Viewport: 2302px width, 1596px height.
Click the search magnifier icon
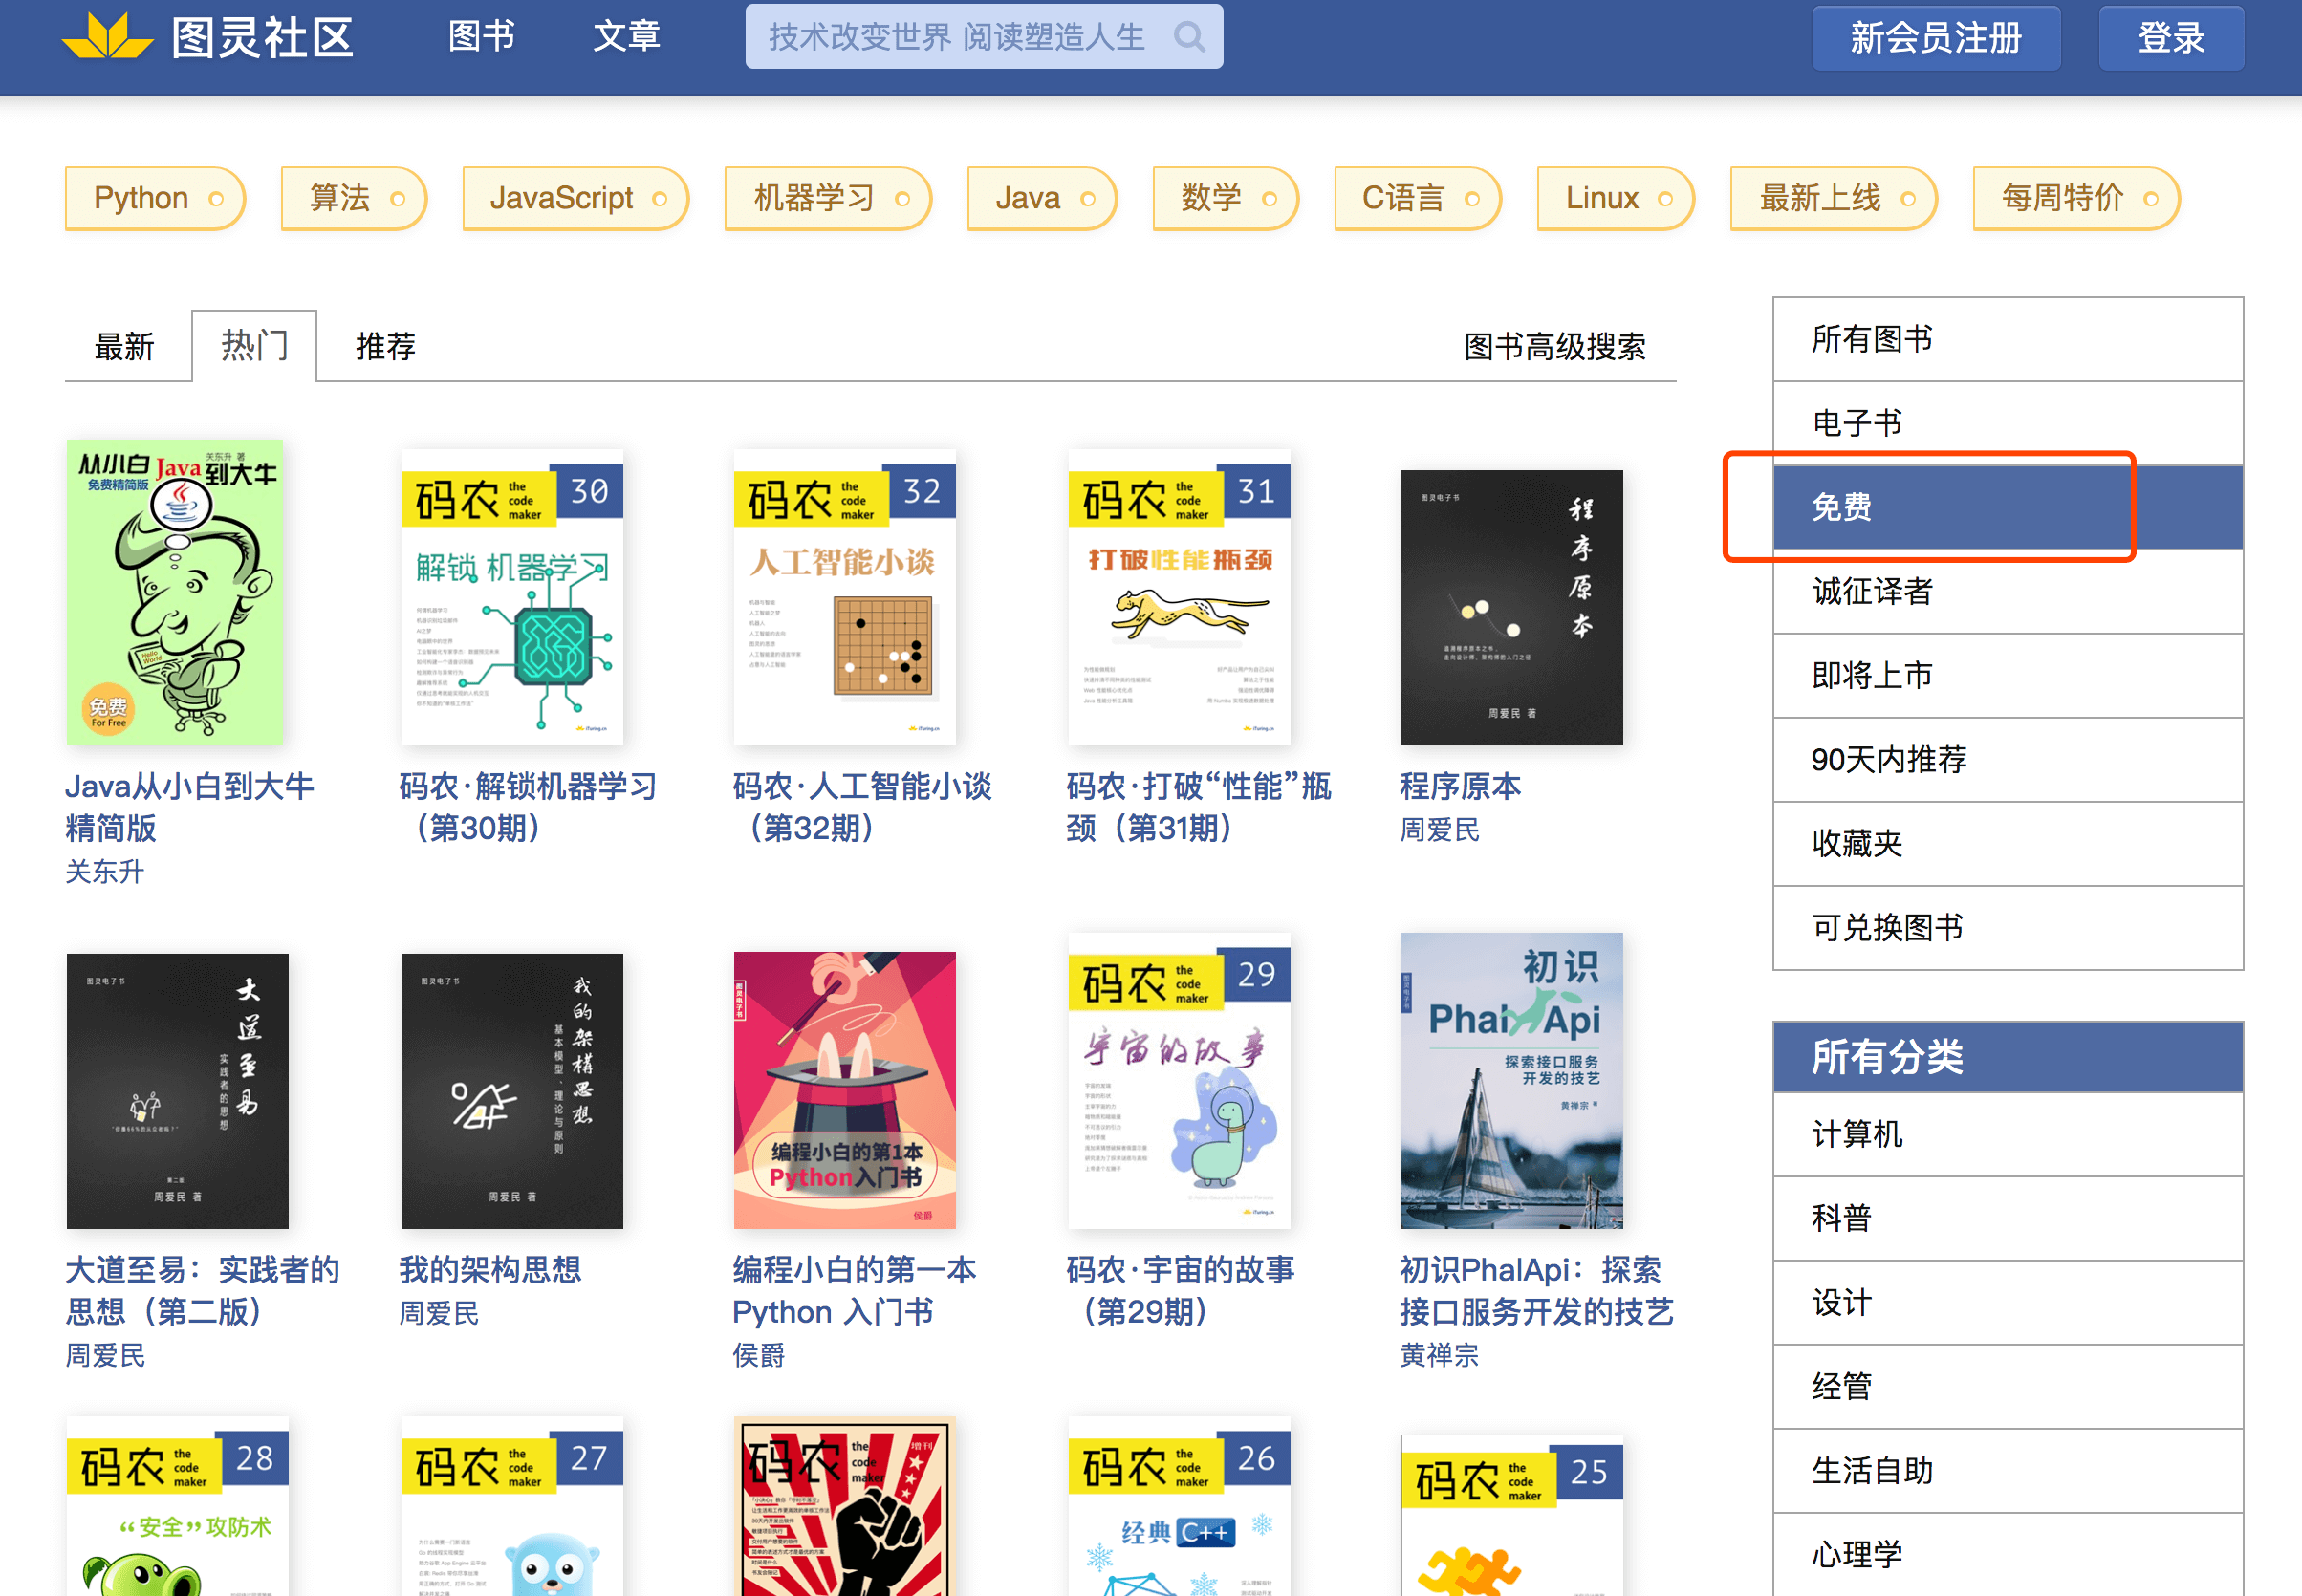click(x=1188, y=38)
